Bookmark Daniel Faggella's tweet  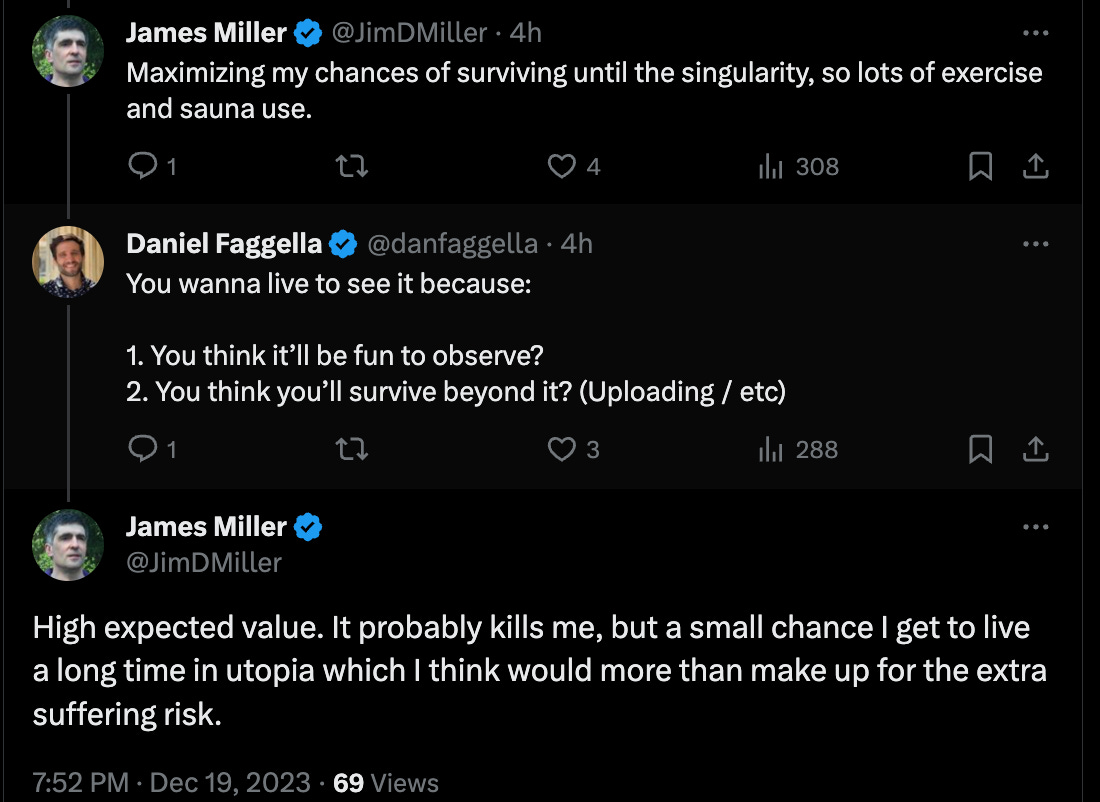pyautogui.click(x=980, y=450)
